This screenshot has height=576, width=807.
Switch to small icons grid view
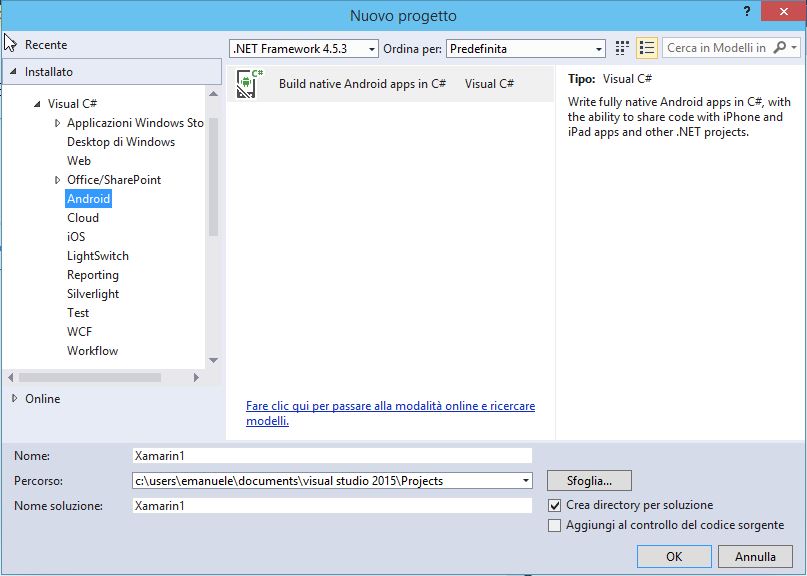click(x=622, y=48)
